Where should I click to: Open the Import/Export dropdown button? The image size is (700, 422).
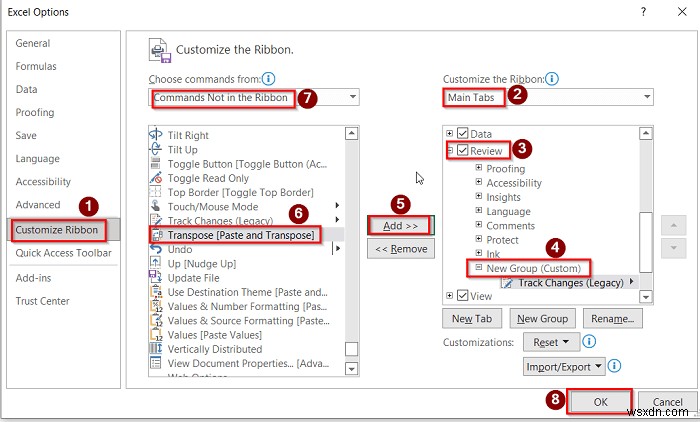coord(564,367)
